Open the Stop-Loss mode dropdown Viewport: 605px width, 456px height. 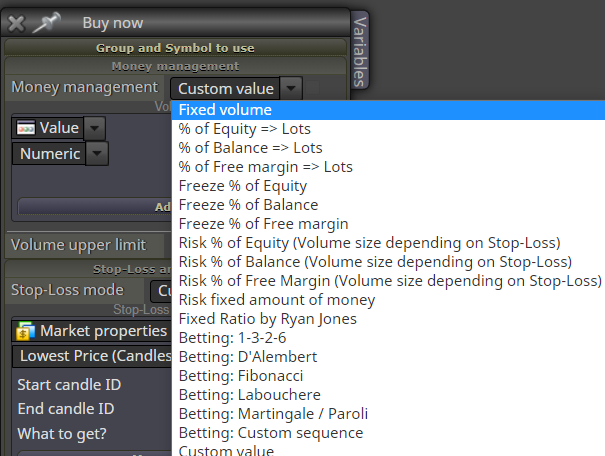pos(161,291)
